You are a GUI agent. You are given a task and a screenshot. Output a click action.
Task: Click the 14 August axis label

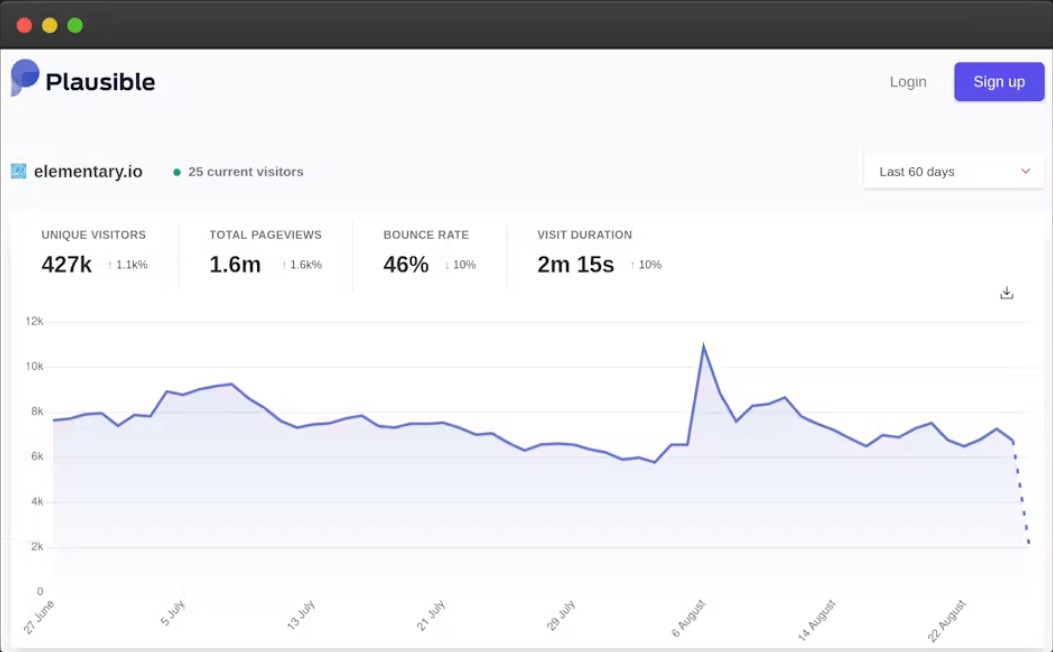coord(817,620)
